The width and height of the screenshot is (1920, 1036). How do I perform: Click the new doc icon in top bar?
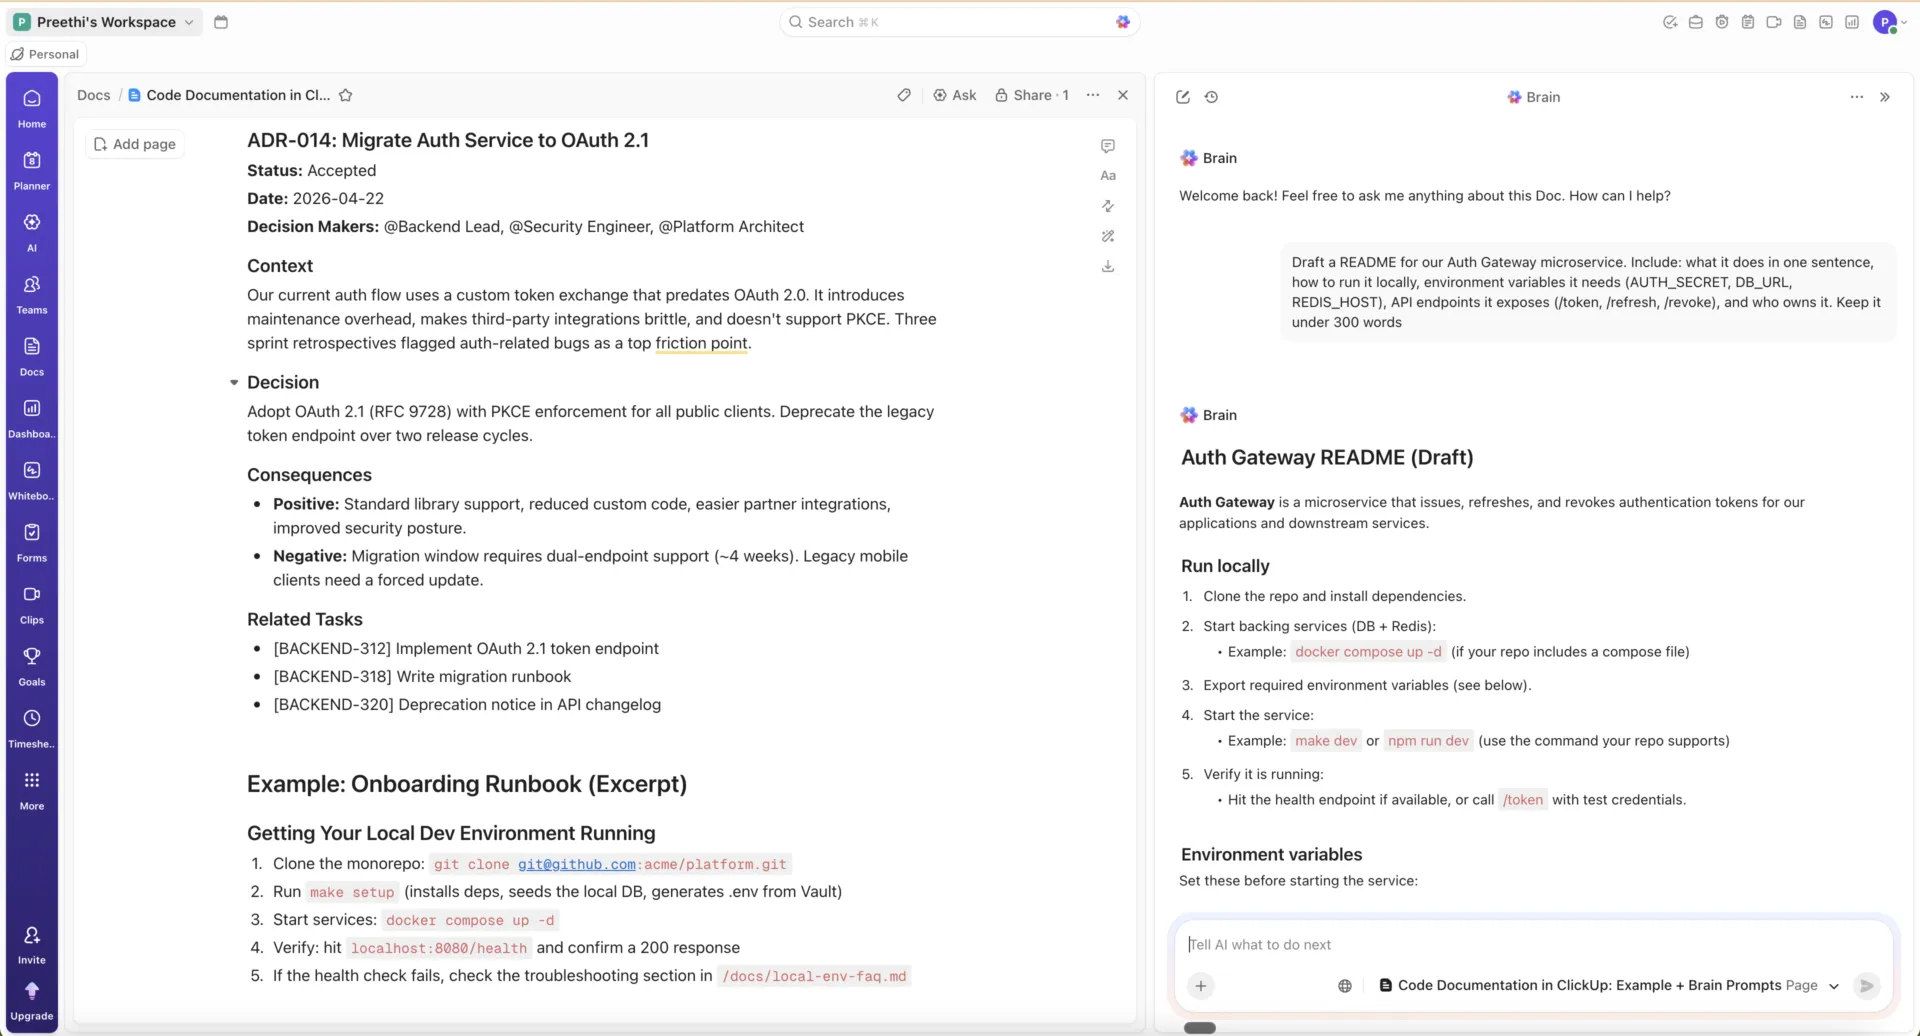[1800, 22]
